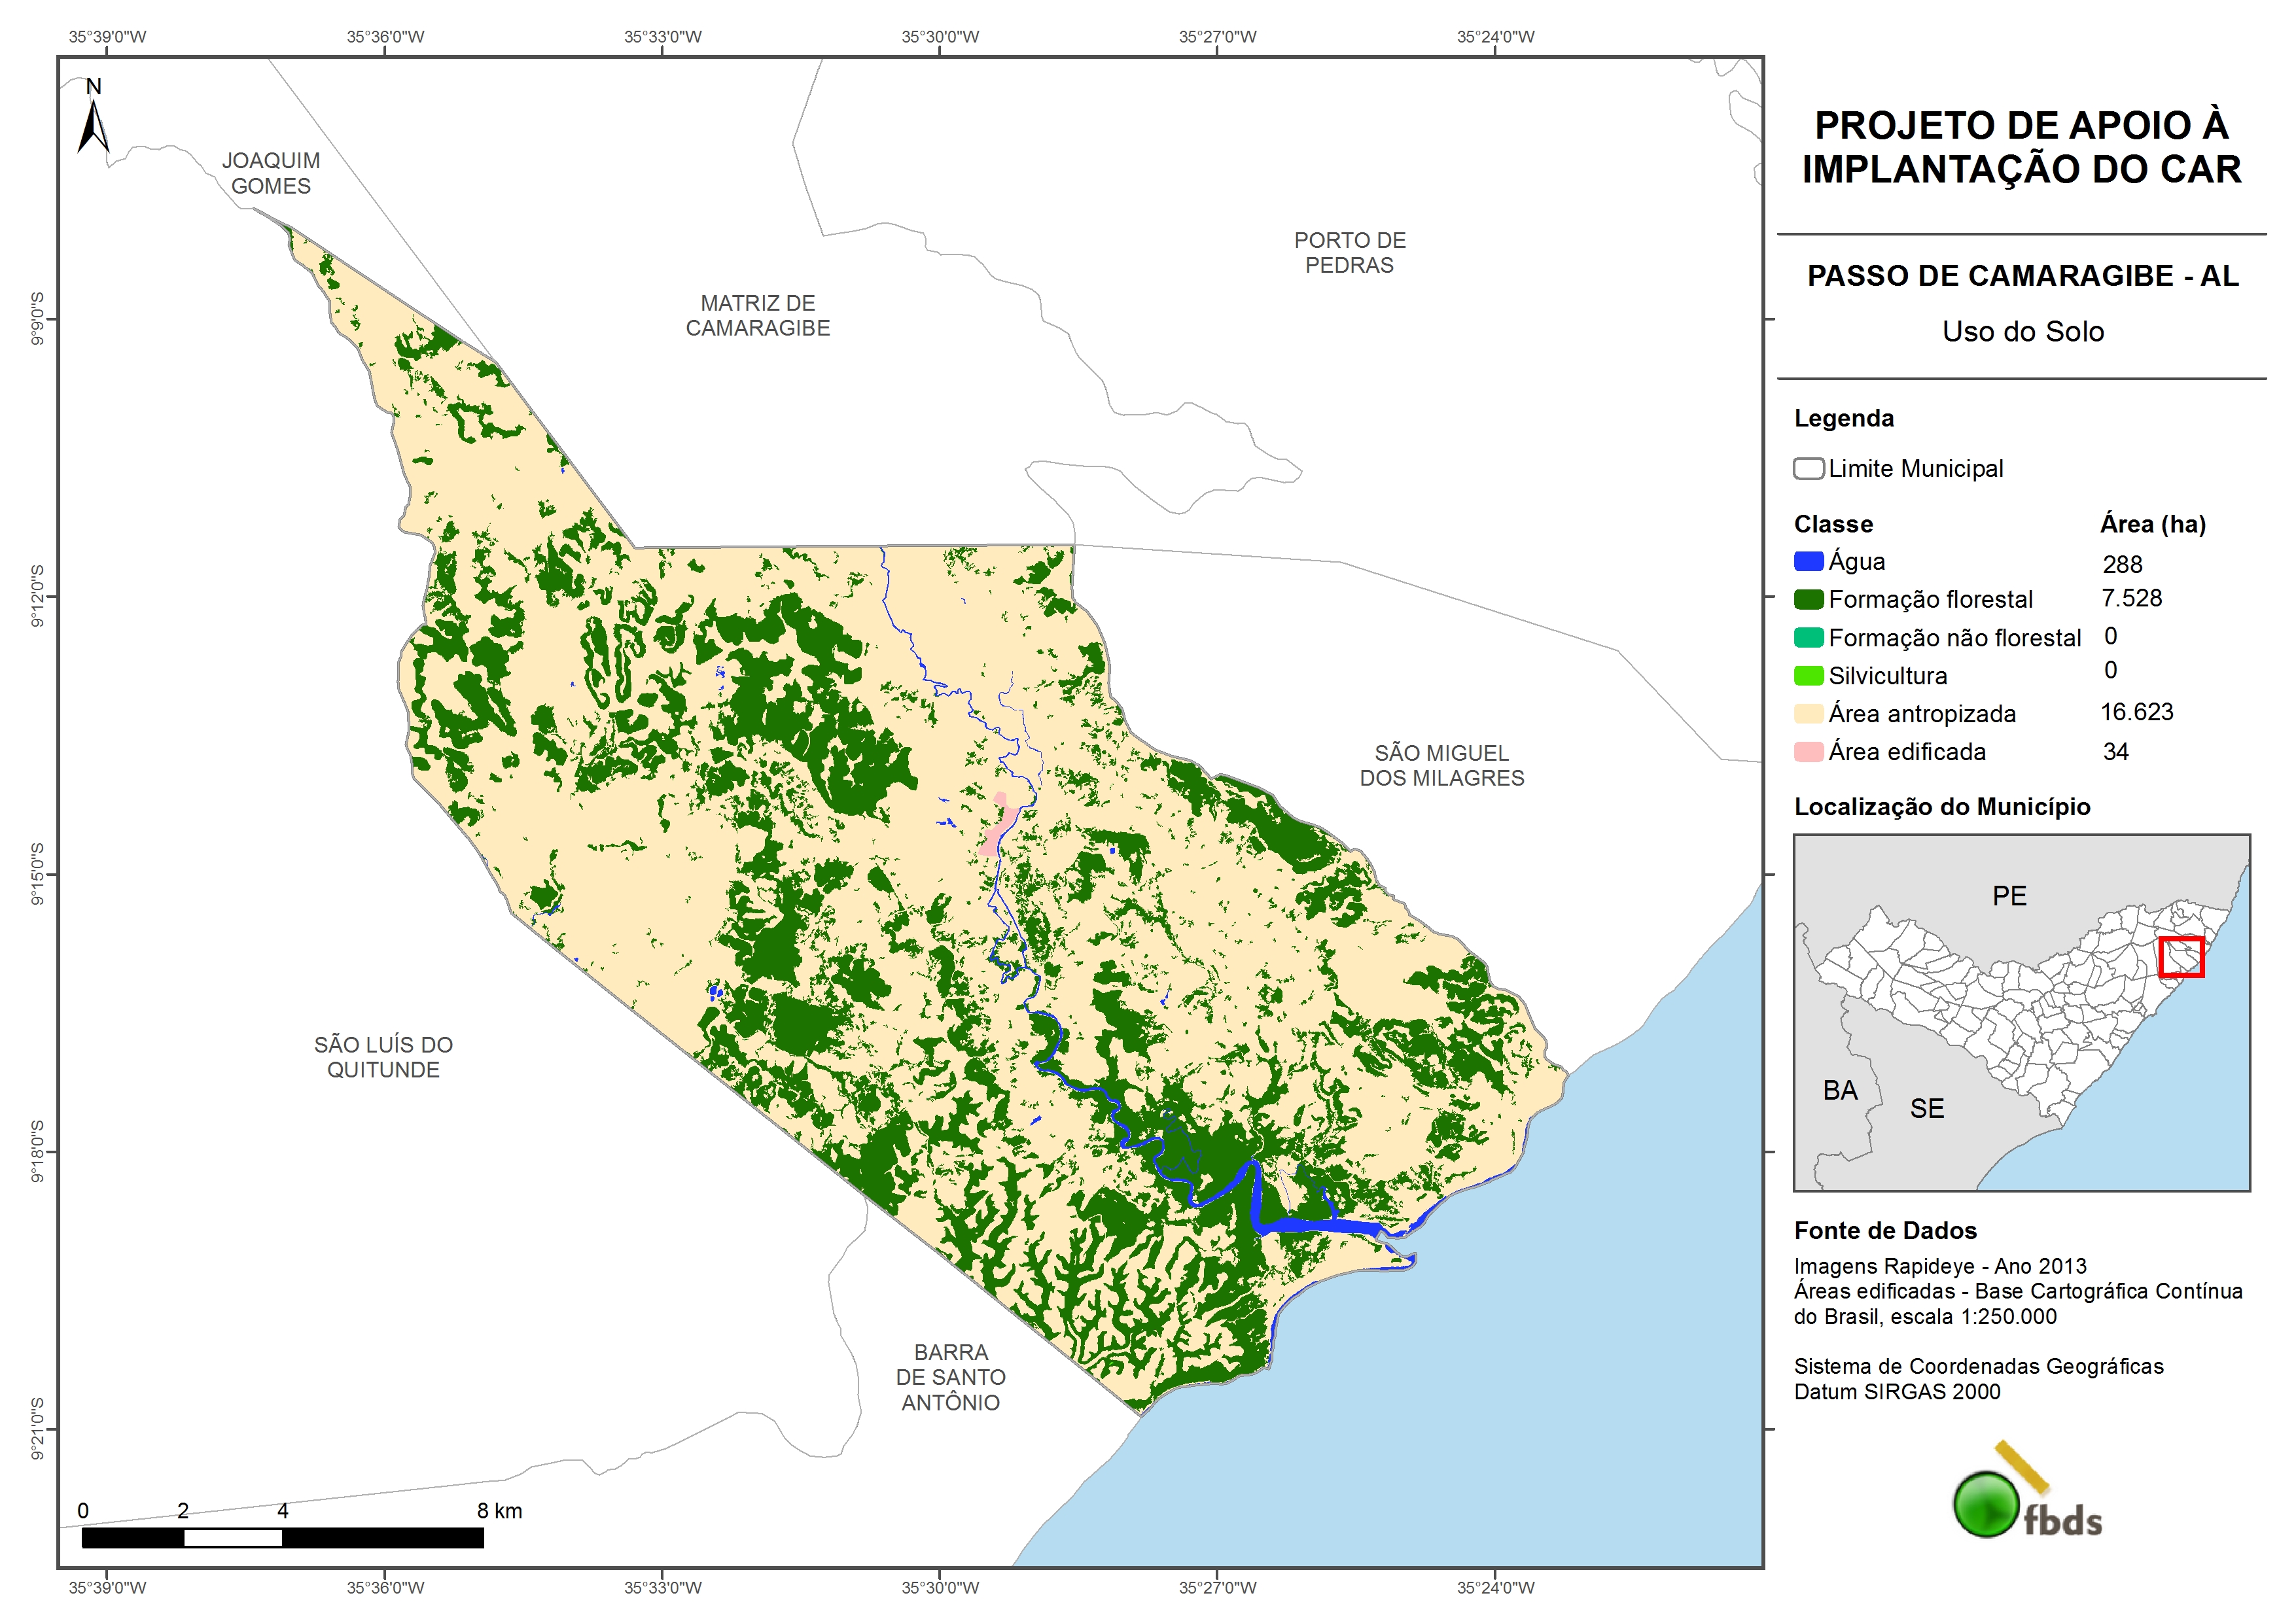Screen dimensions: 2296x1623
Task: Click the Fonte de Dados heading
Action: 1885,1231
